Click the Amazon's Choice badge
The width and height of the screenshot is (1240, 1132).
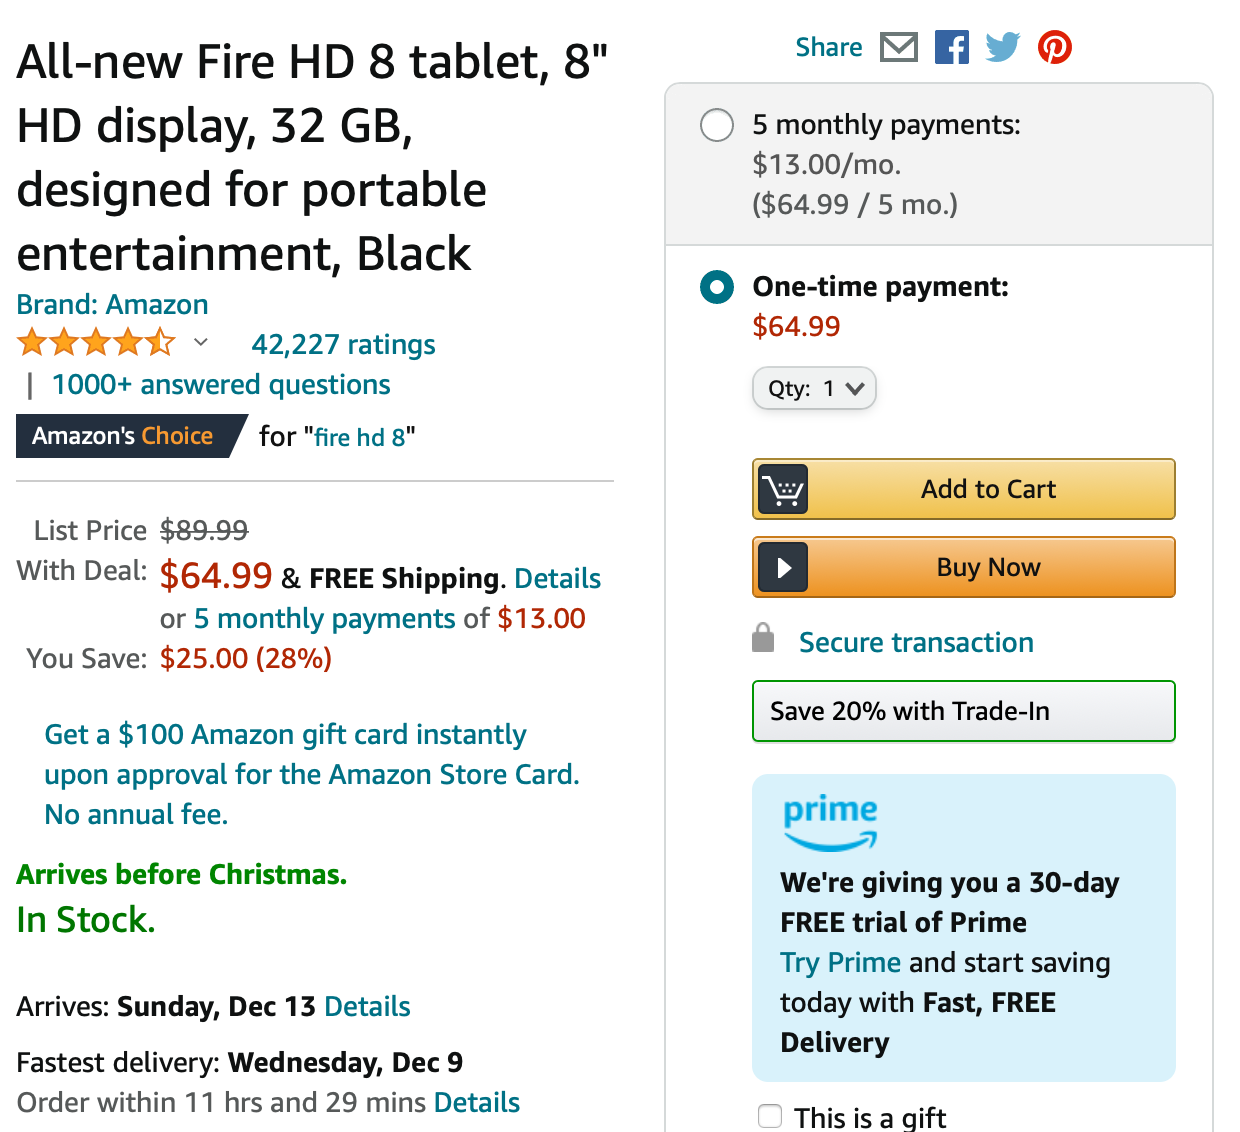pyautogui.click(x=122, y=436)
